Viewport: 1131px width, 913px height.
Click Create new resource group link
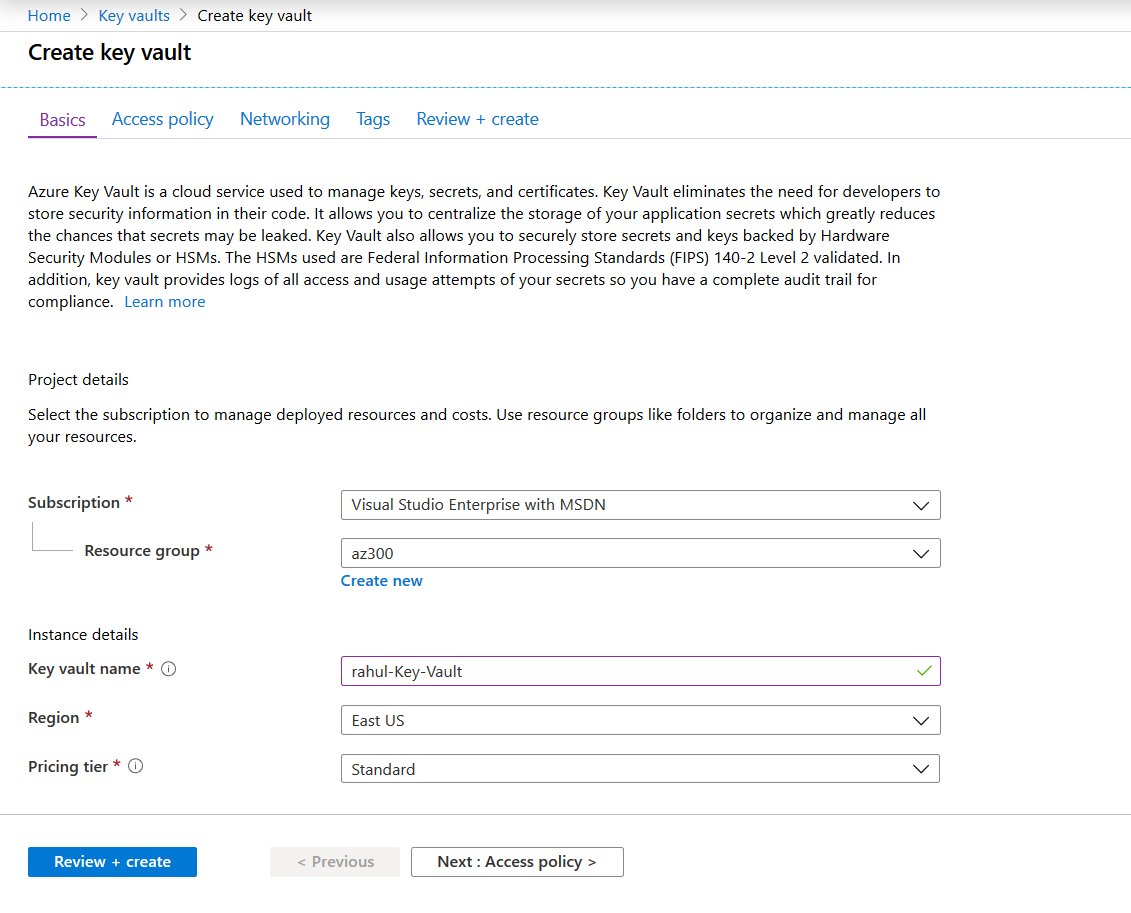click(x=382, y=581)
